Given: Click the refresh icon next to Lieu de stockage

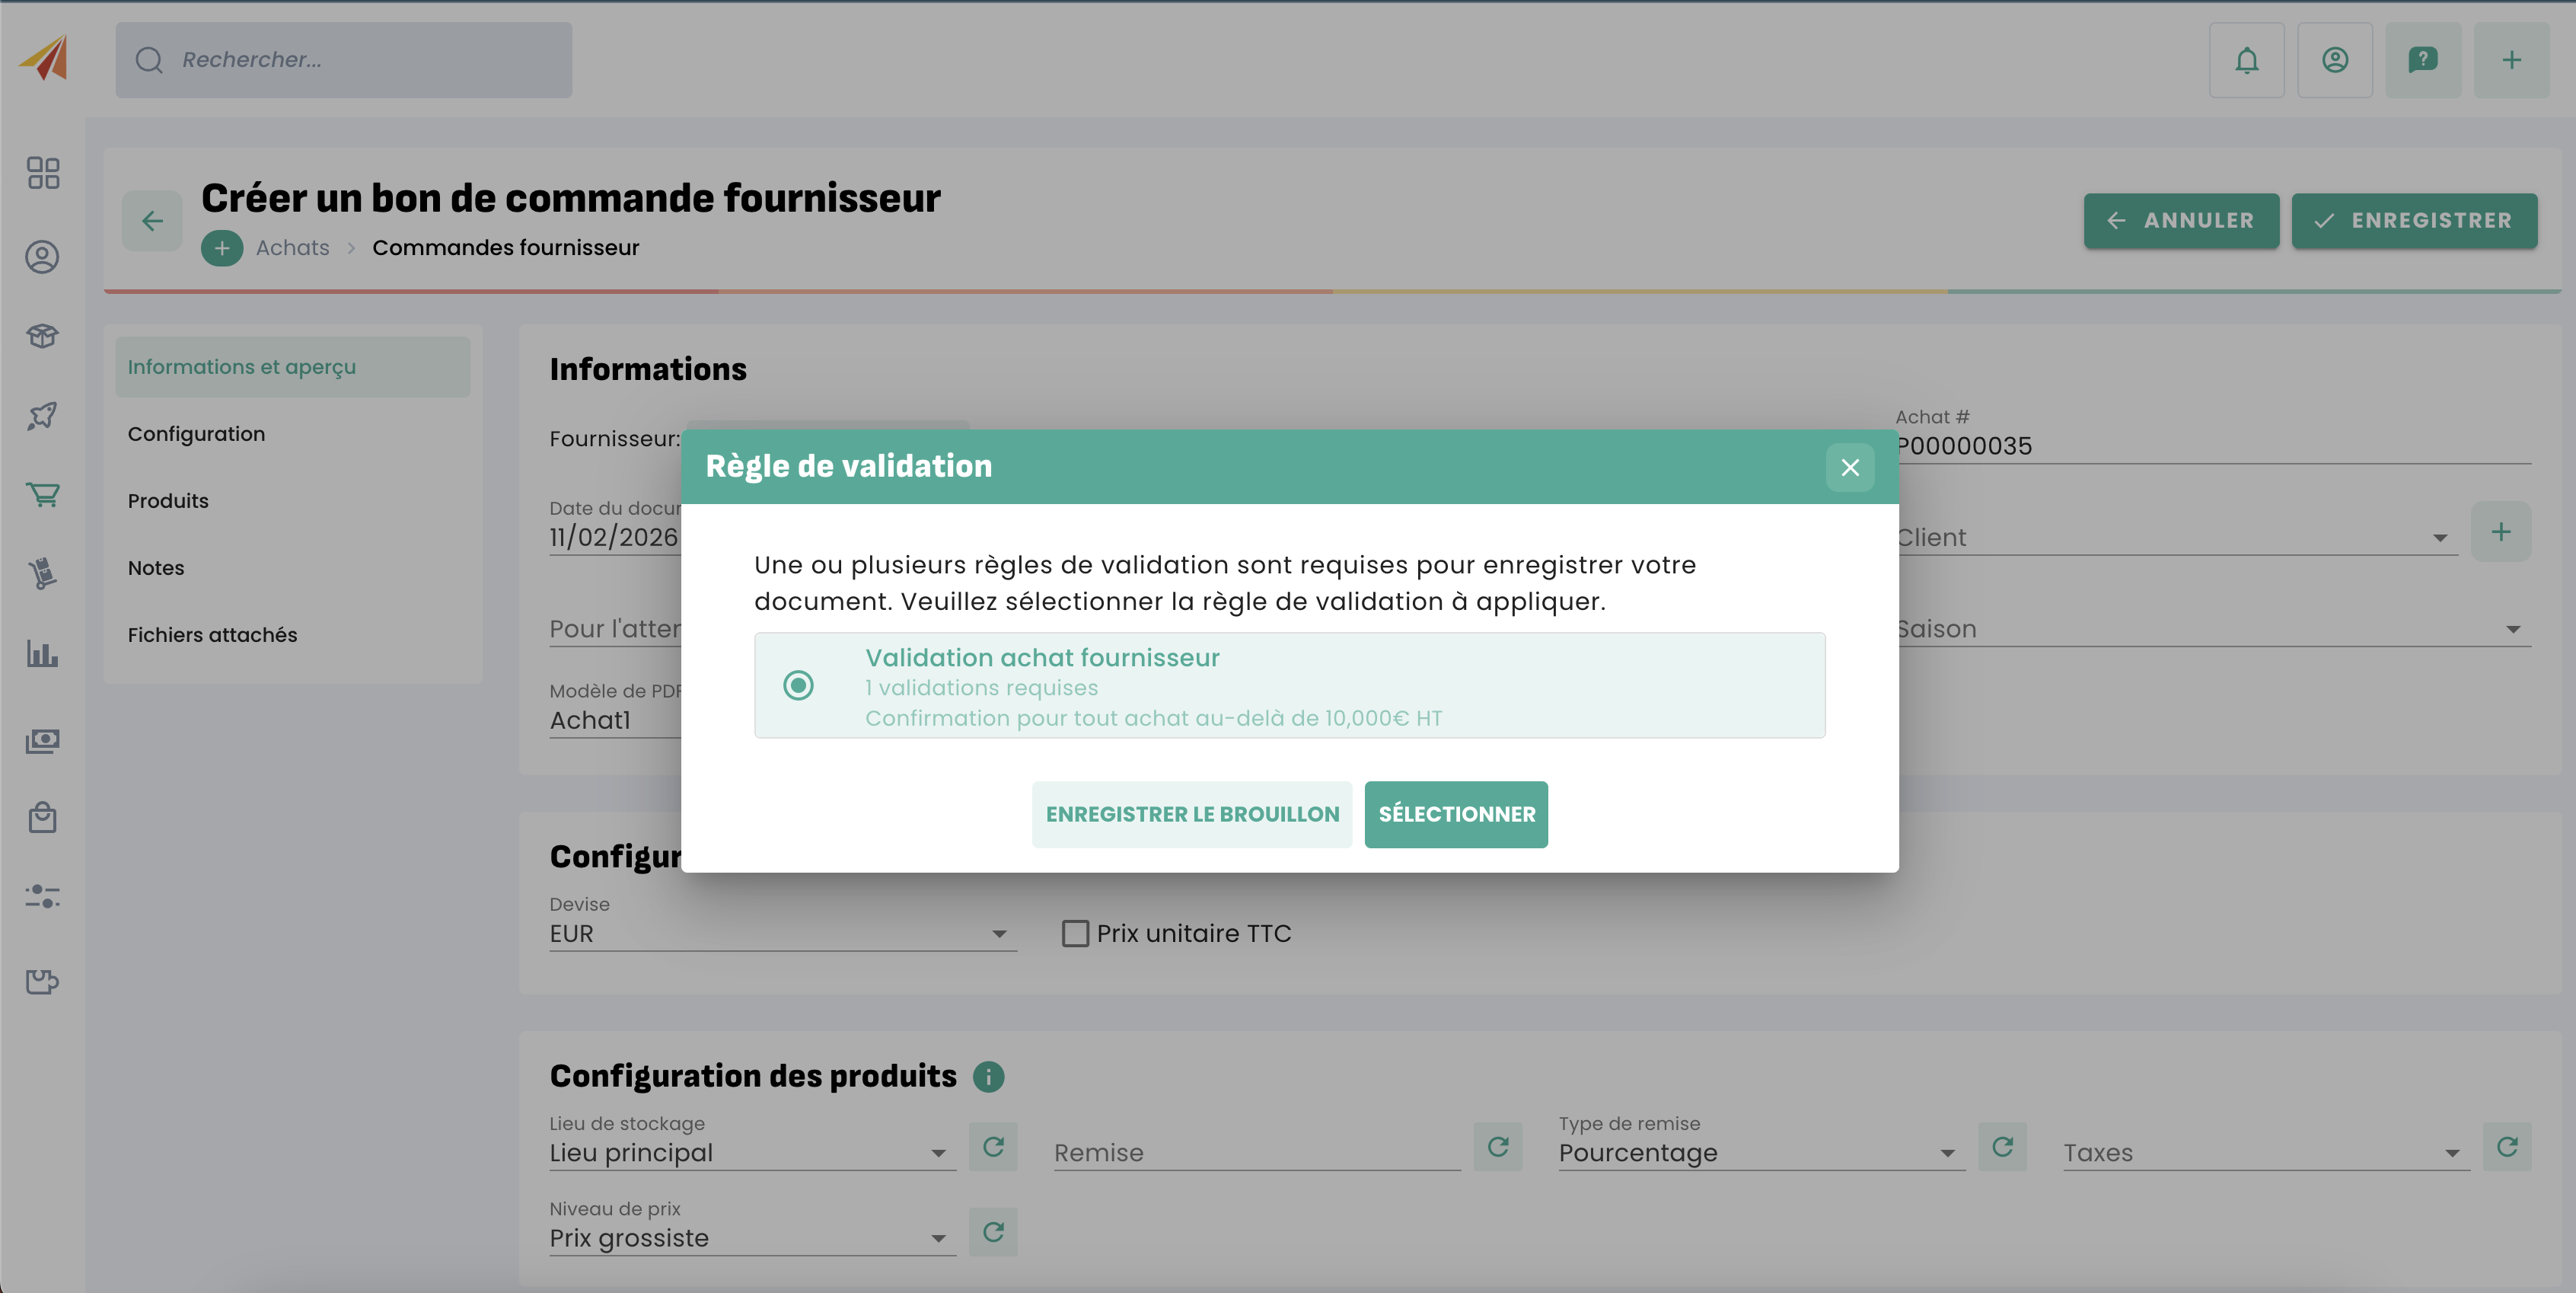Looking at the screenshot, I should [992, 1147].
